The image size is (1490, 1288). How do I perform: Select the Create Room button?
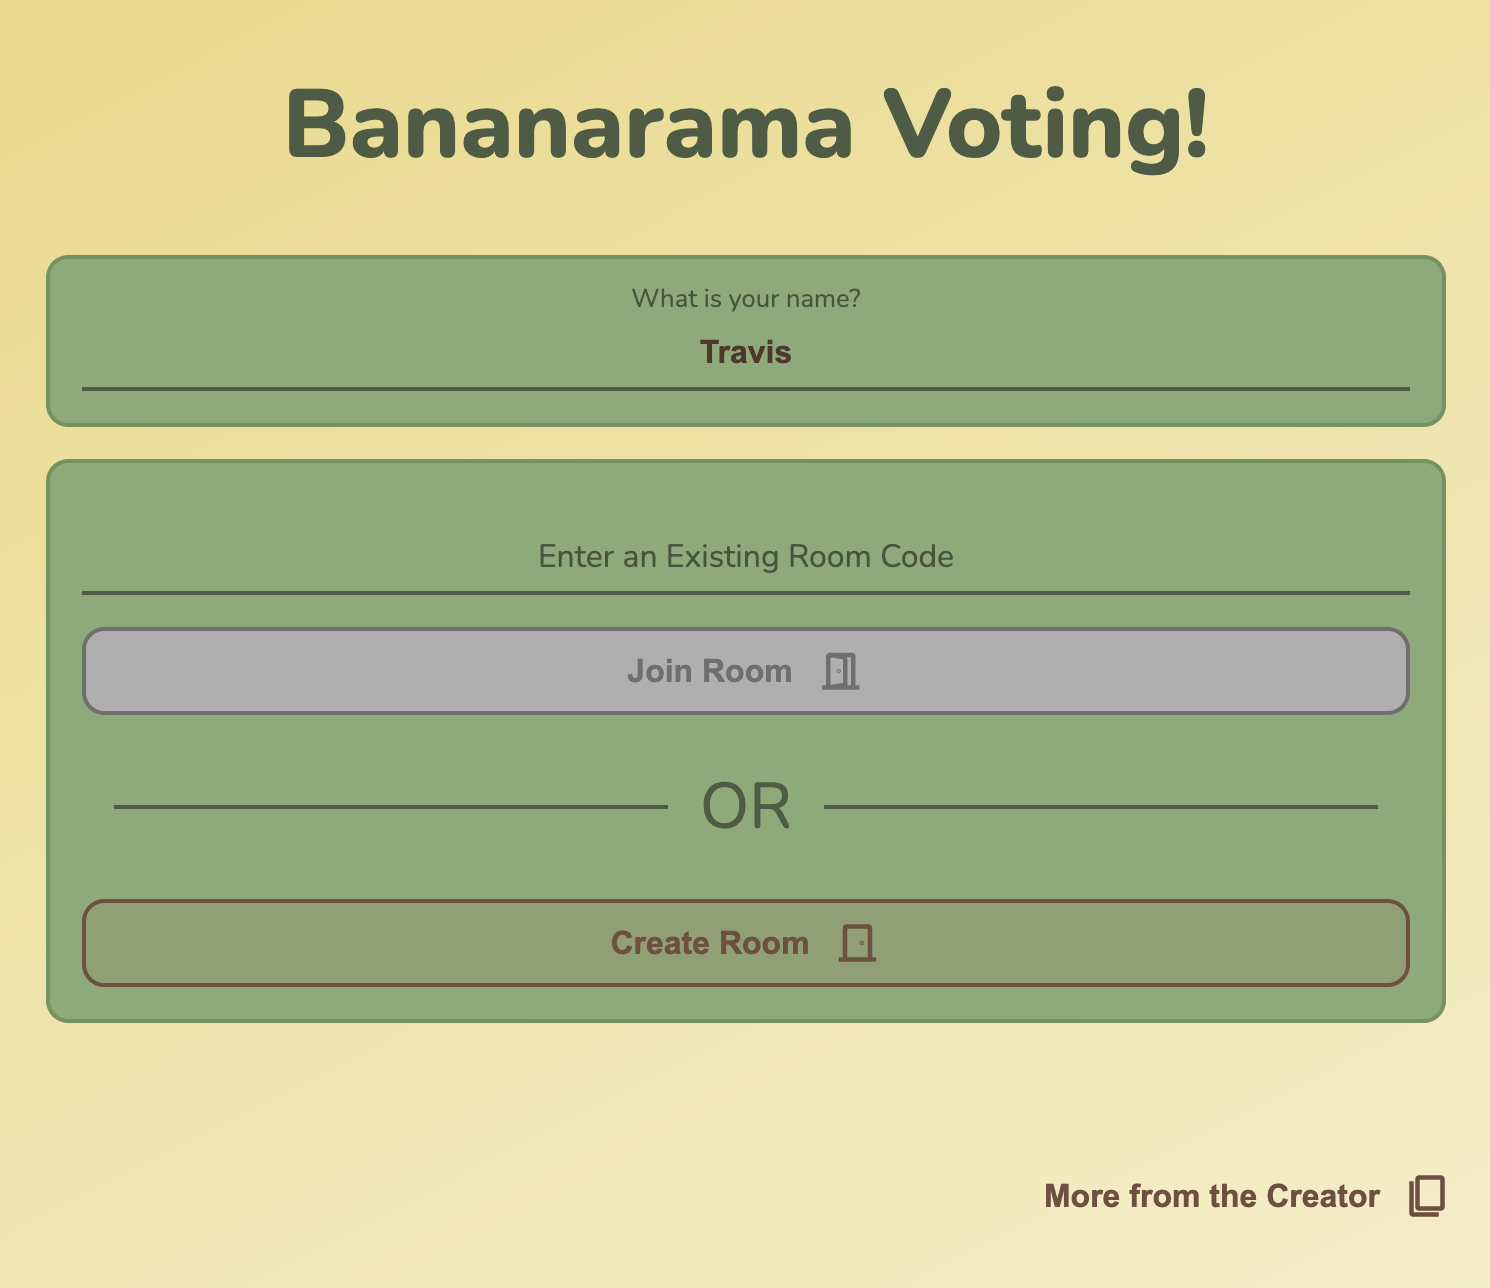click(746, 943)
